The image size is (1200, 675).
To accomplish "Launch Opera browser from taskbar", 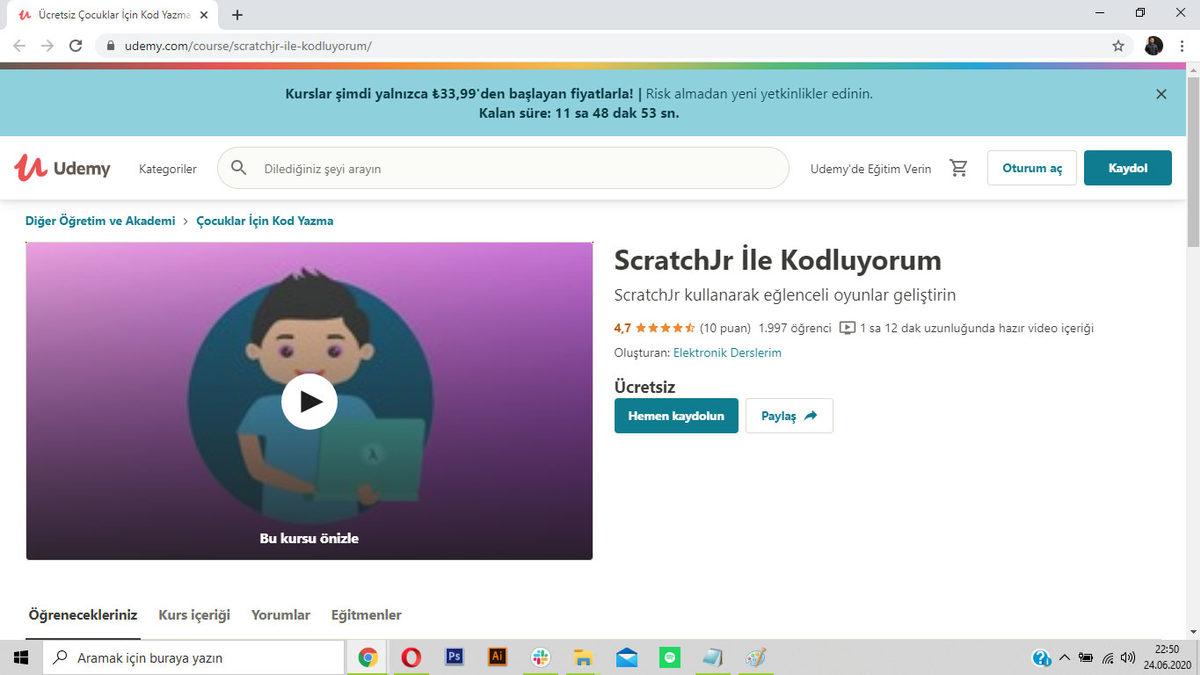I will 411,657.
